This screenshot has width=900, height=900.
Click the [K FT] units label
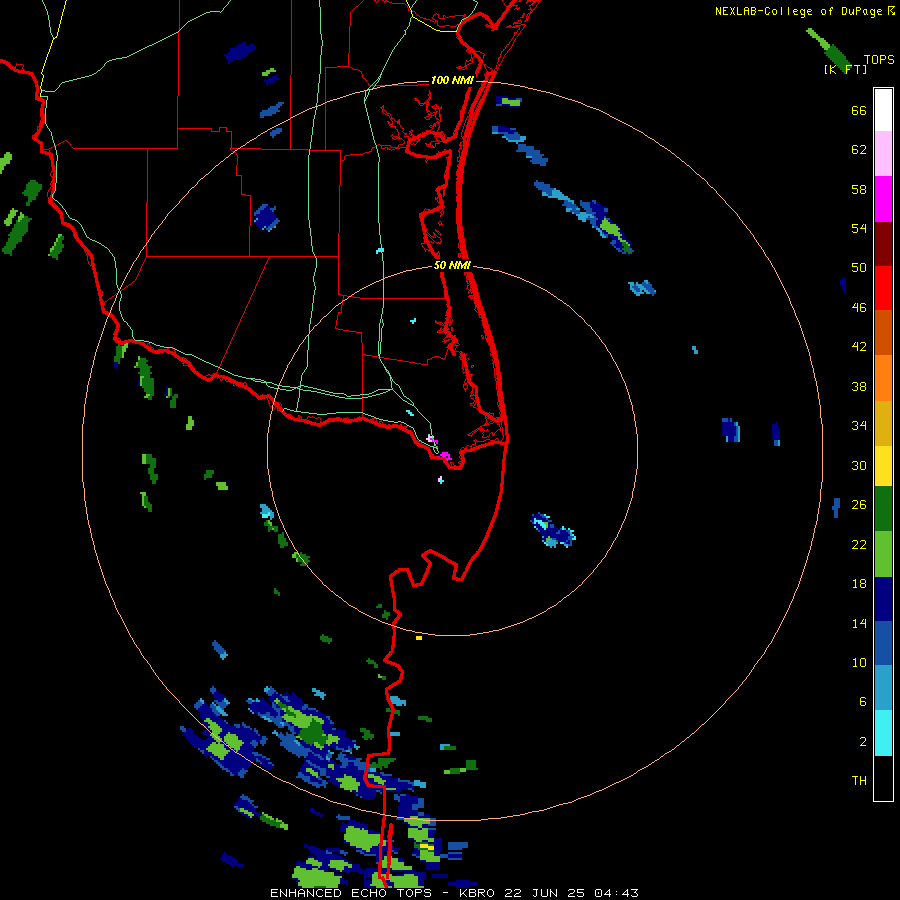[x=845, y=69]
